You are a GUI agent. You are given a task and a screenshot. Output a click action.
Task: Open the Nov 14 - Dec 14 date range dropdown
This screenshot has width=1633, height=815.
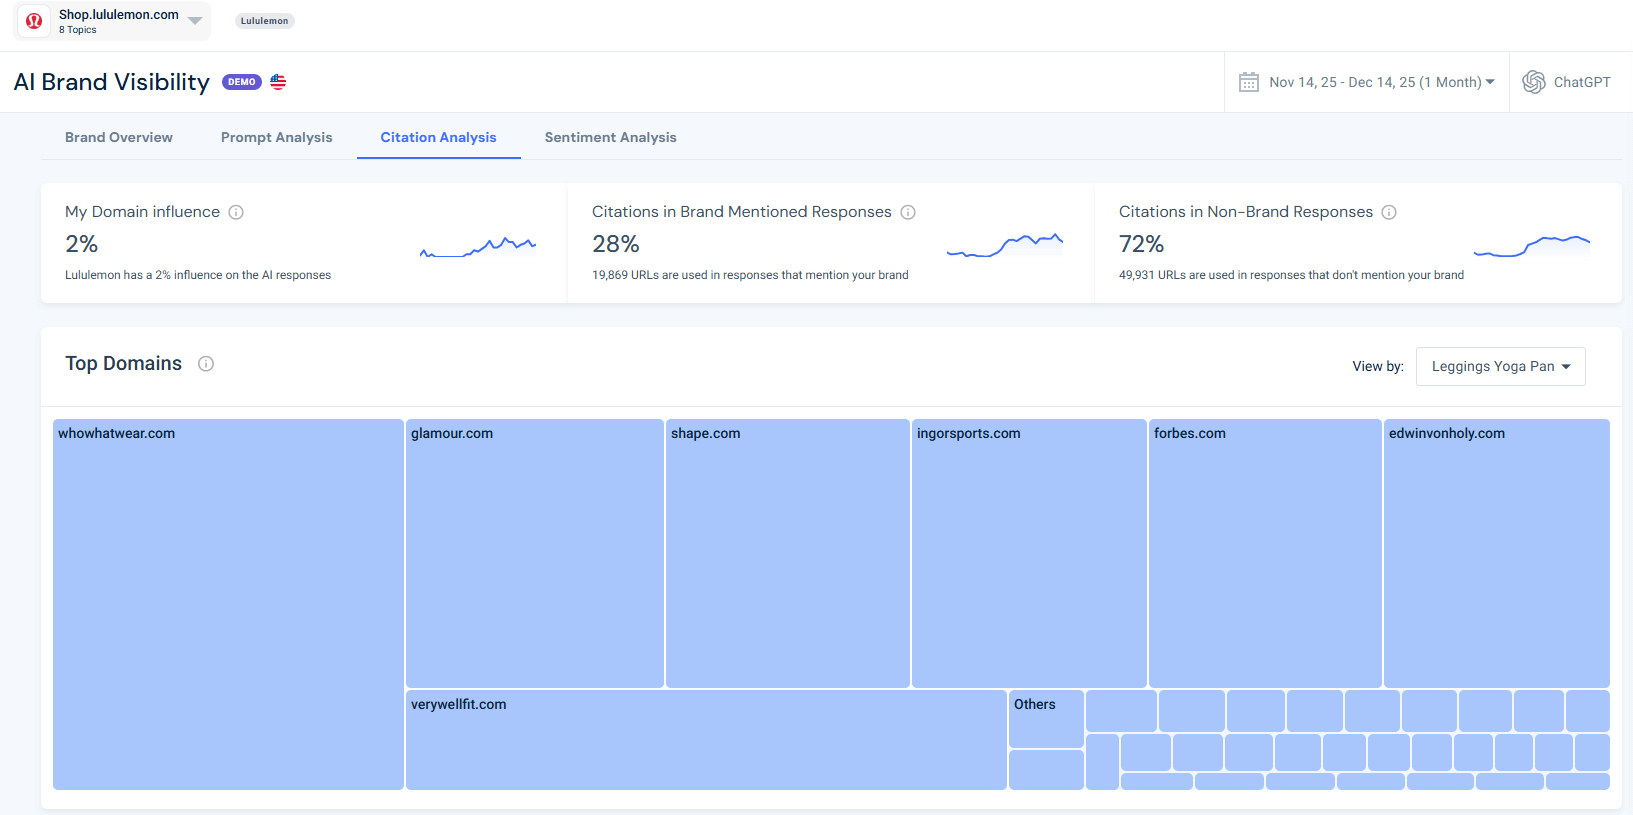point(1381,82)
